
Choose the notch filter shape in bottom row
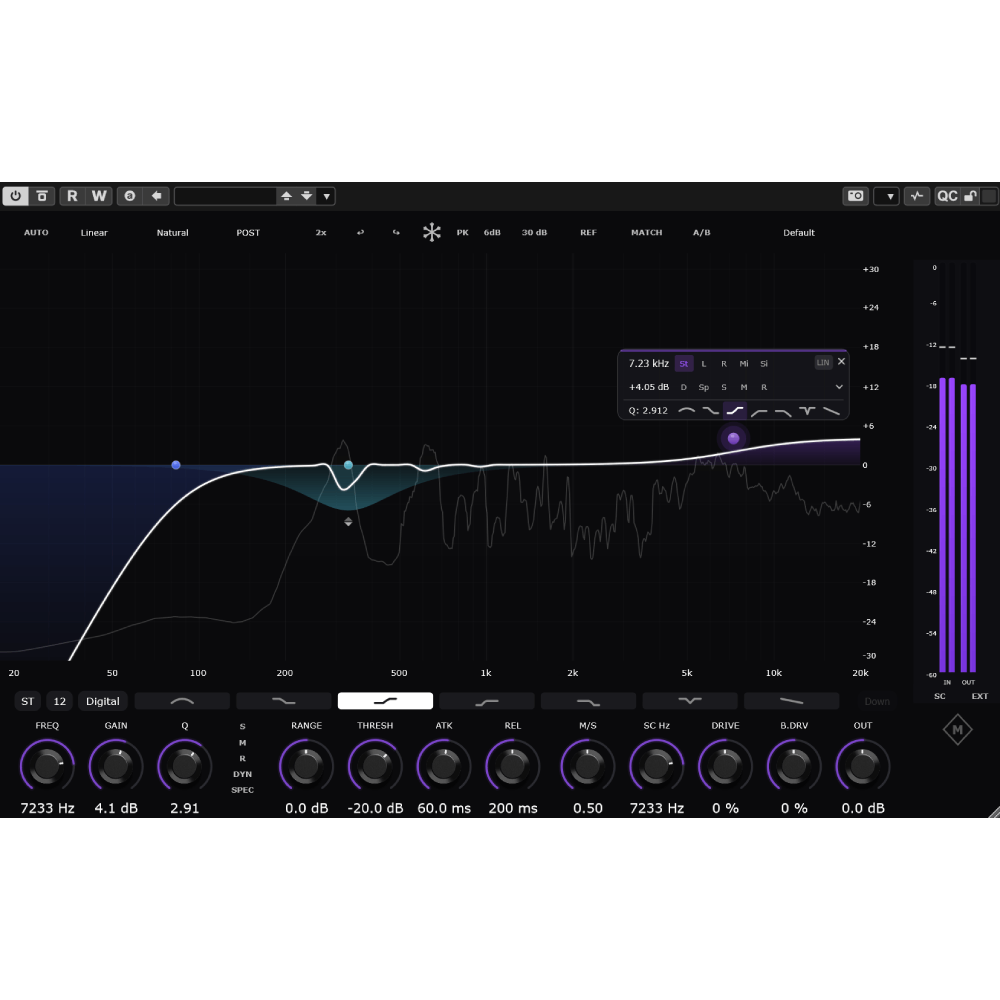[690, 701]
